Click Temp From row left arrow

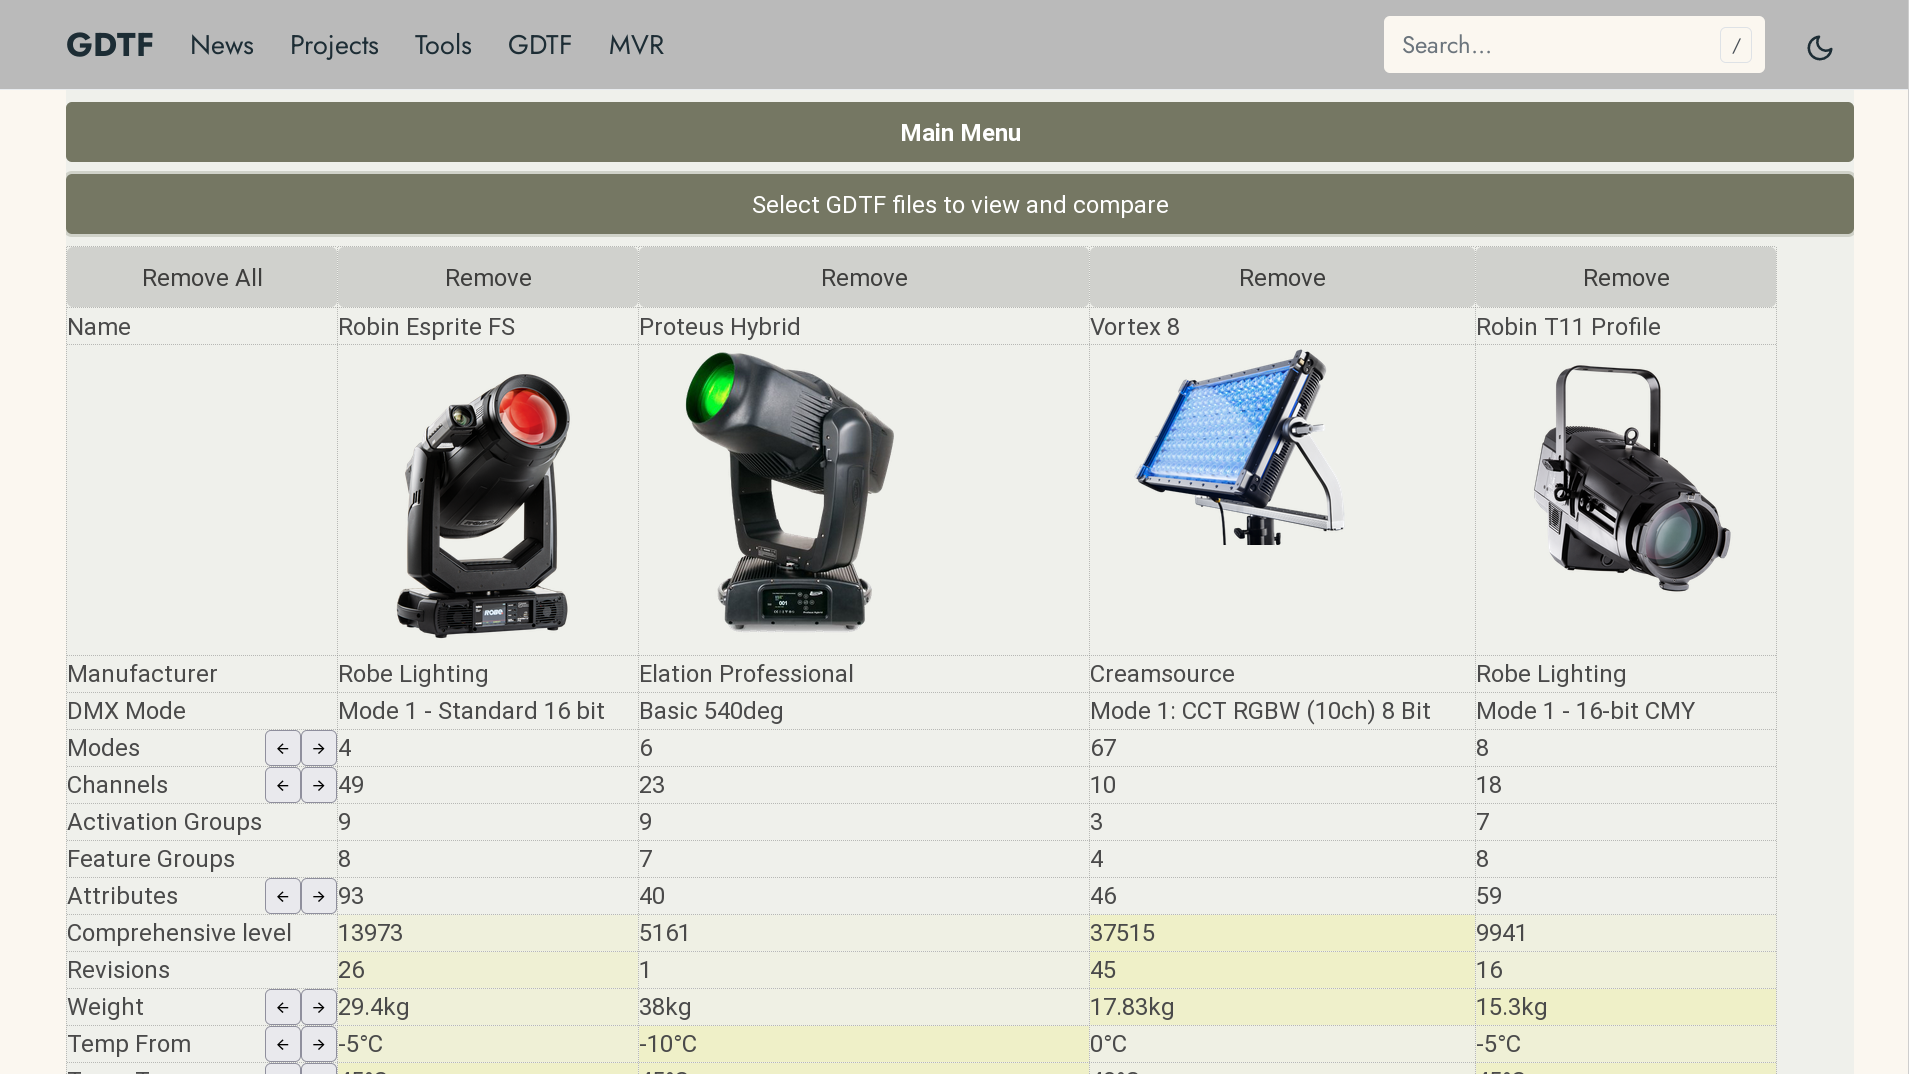pyautogui.click(x=283, y=1044)
